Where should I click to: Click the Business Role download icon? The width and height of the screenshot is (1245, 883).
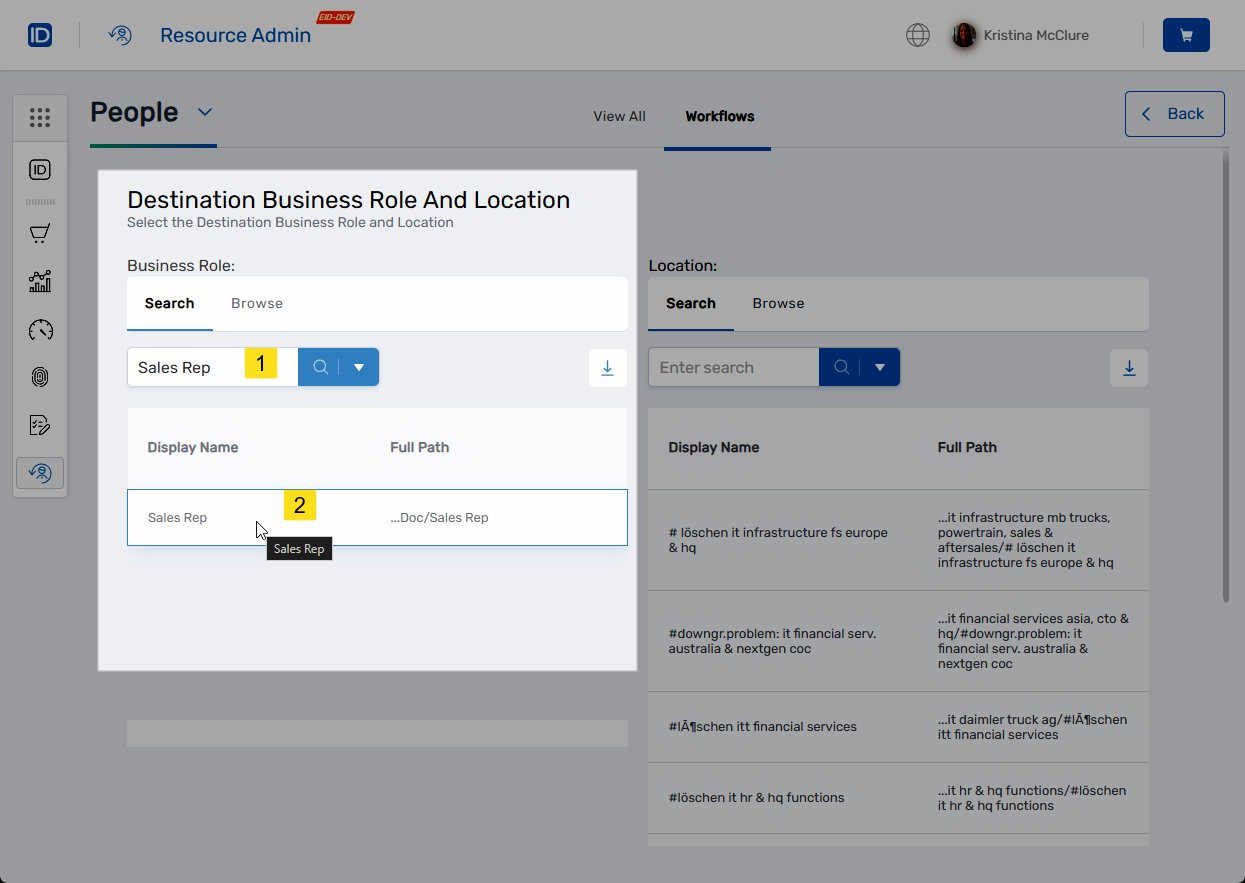pyautogui.click(x=607, y=368)
